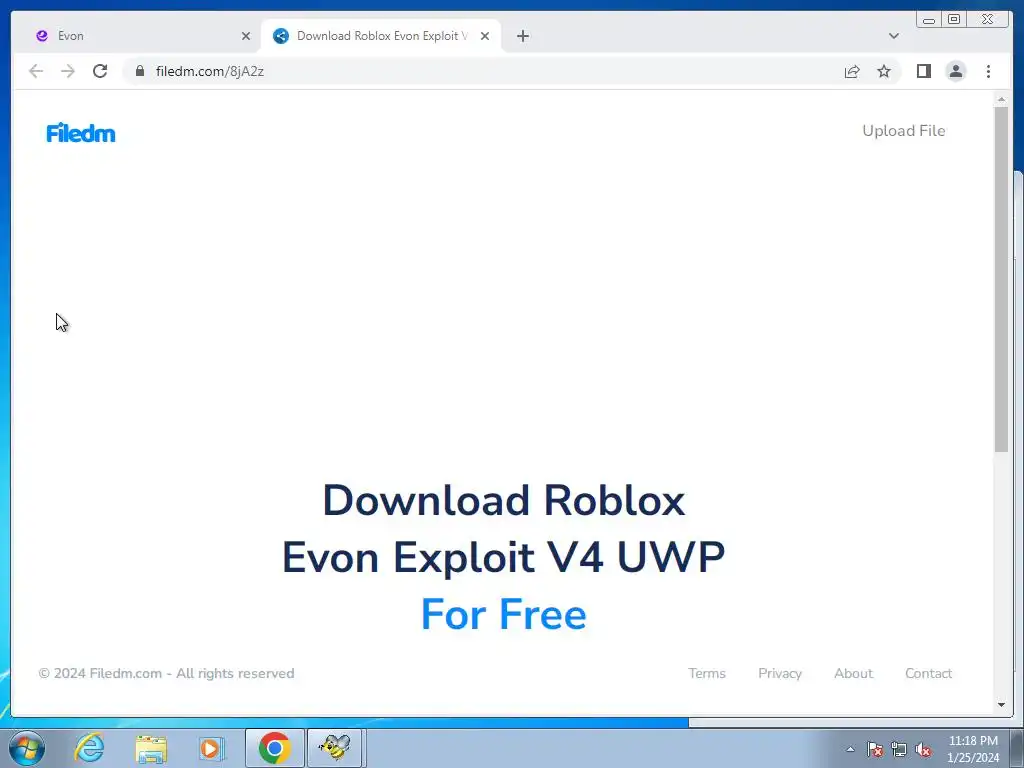Open the Terms footer link

coord(707,673)
